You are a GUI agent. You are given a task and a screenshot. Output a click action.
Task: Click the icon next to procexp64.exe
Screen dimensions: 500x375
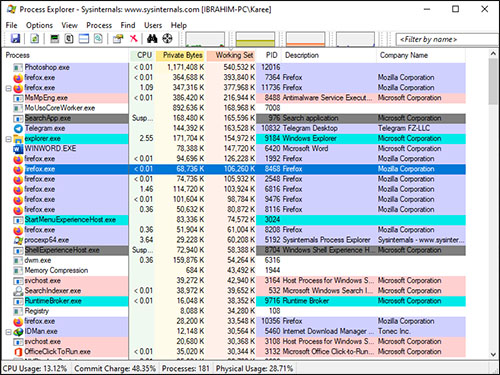tap(18, 240)
